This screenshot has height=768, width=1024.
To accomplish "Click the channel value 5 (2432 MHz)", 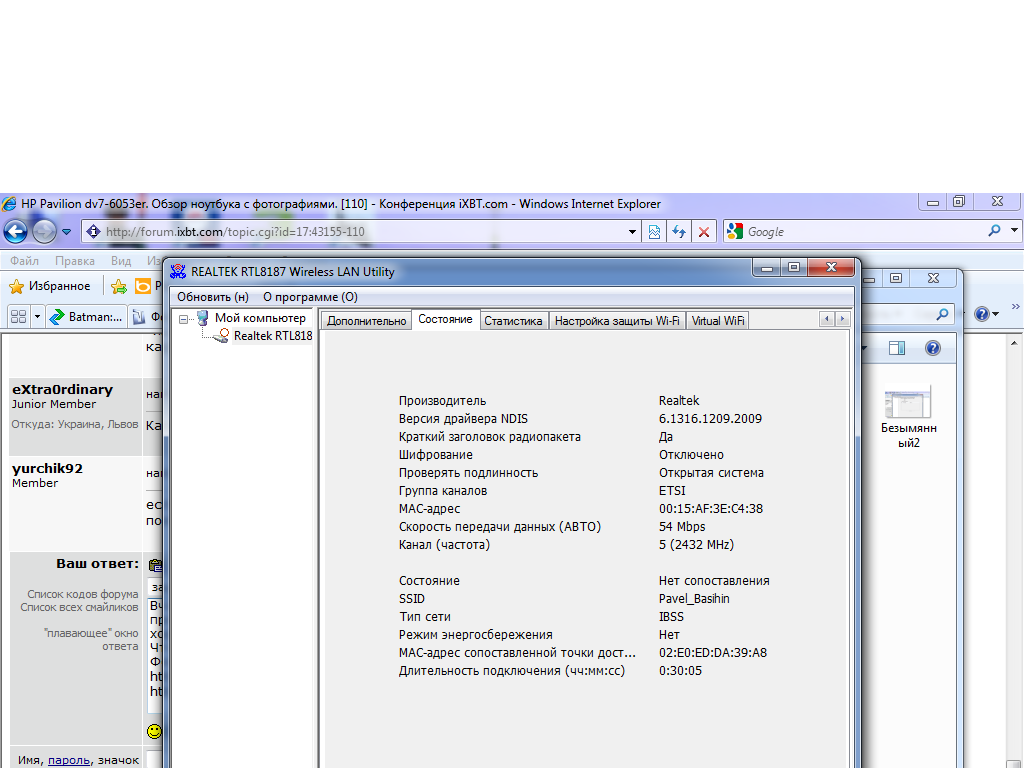I will pyautogui.click(x=696, y=545).
